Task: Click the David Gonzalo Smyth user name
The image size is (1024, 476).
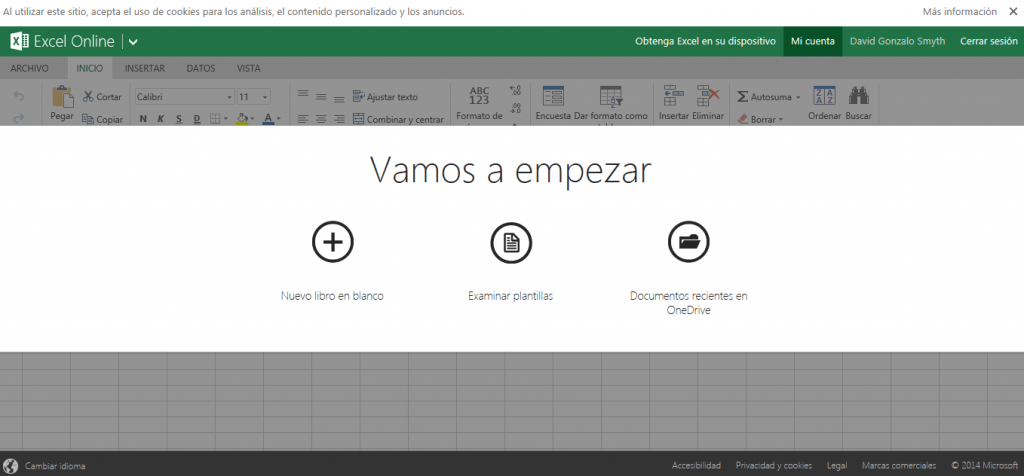Action: tap(897, 41)
